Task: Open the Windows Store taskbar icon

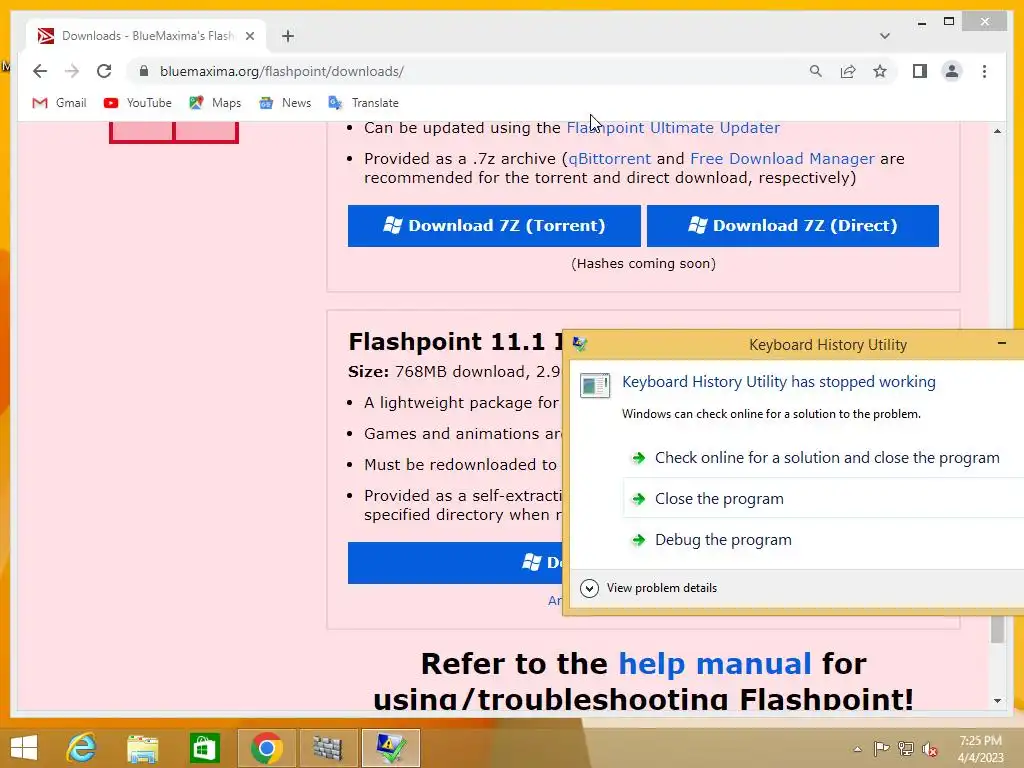Action: coord(204,748)
